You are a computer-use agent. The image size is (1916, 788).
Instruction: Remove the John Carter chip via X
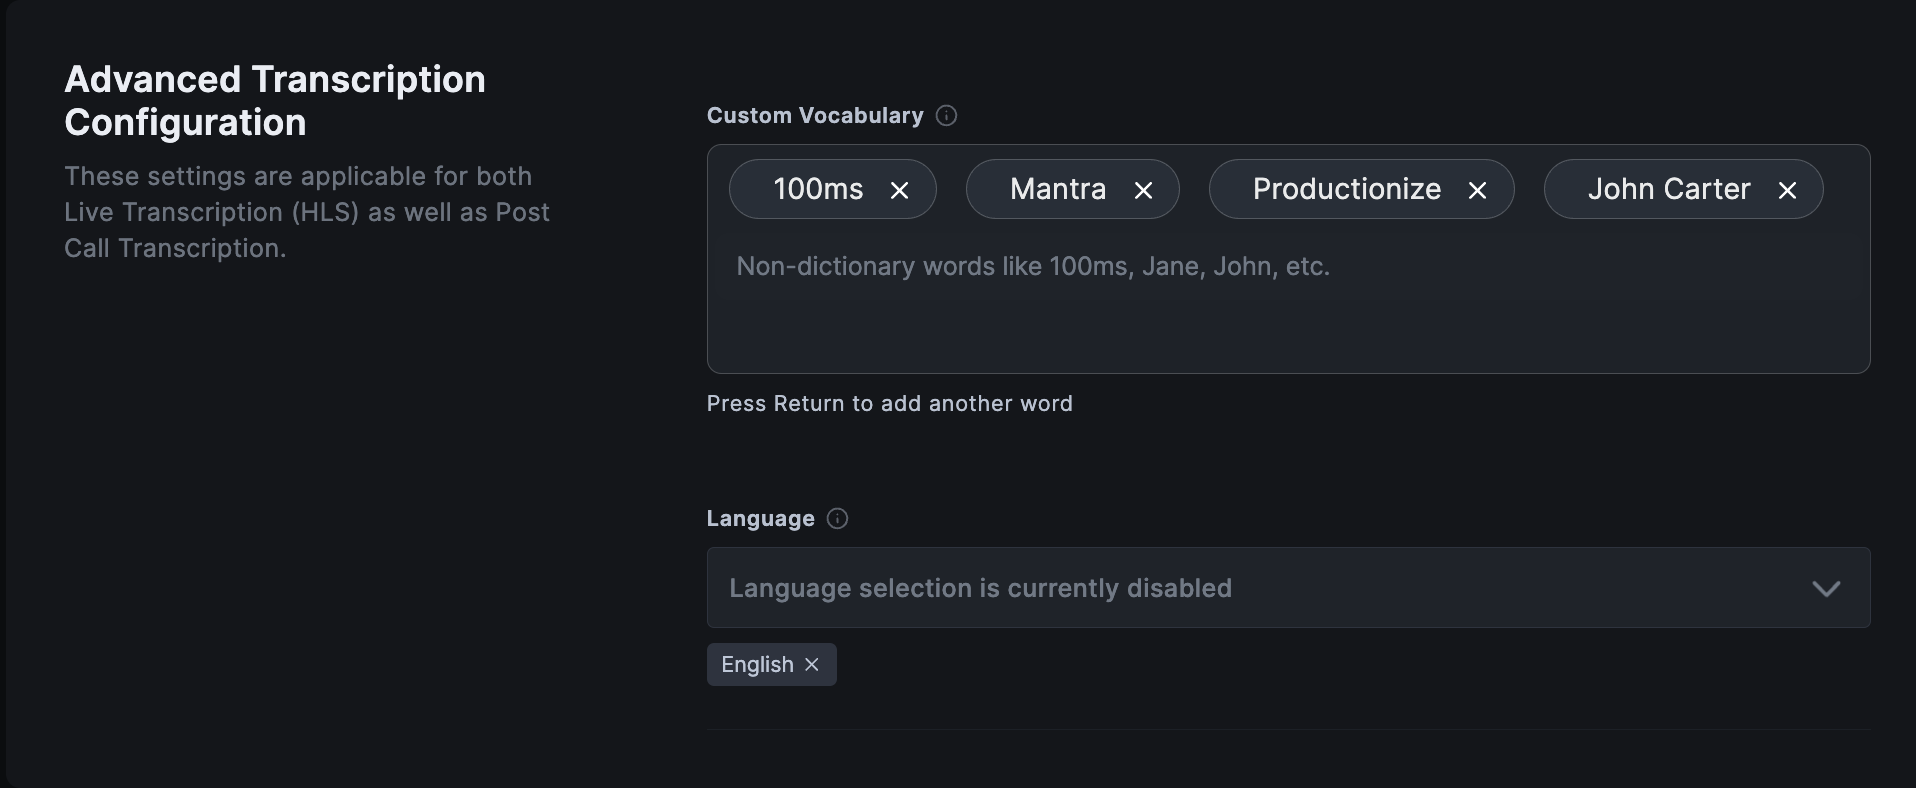tap(1787, 190)
